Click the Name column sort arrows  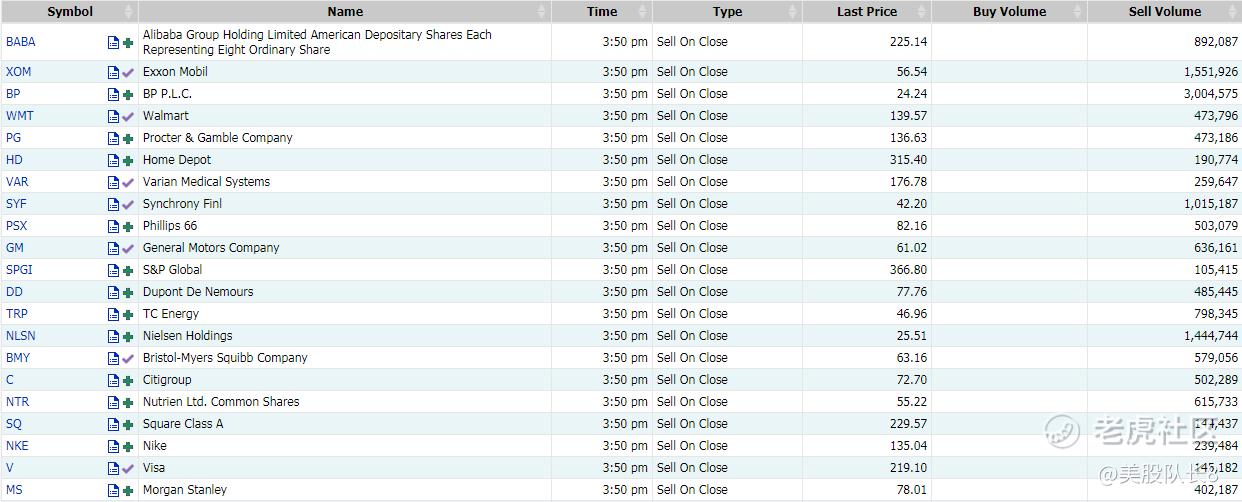543,12
